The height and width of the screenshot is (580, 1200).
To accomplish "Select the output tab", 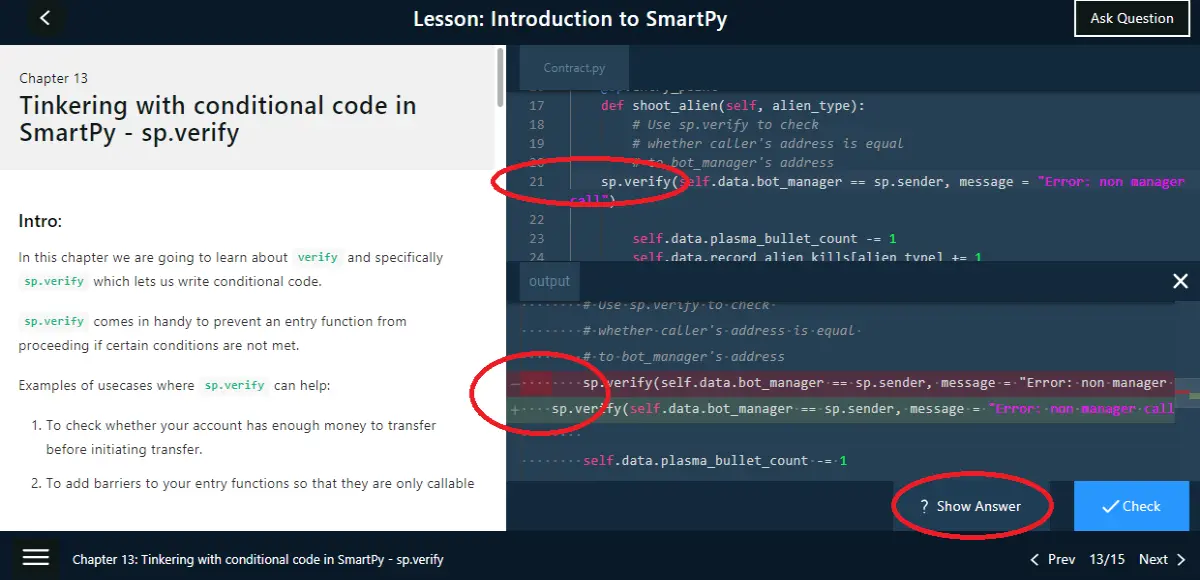I will (x=550, y=282).
